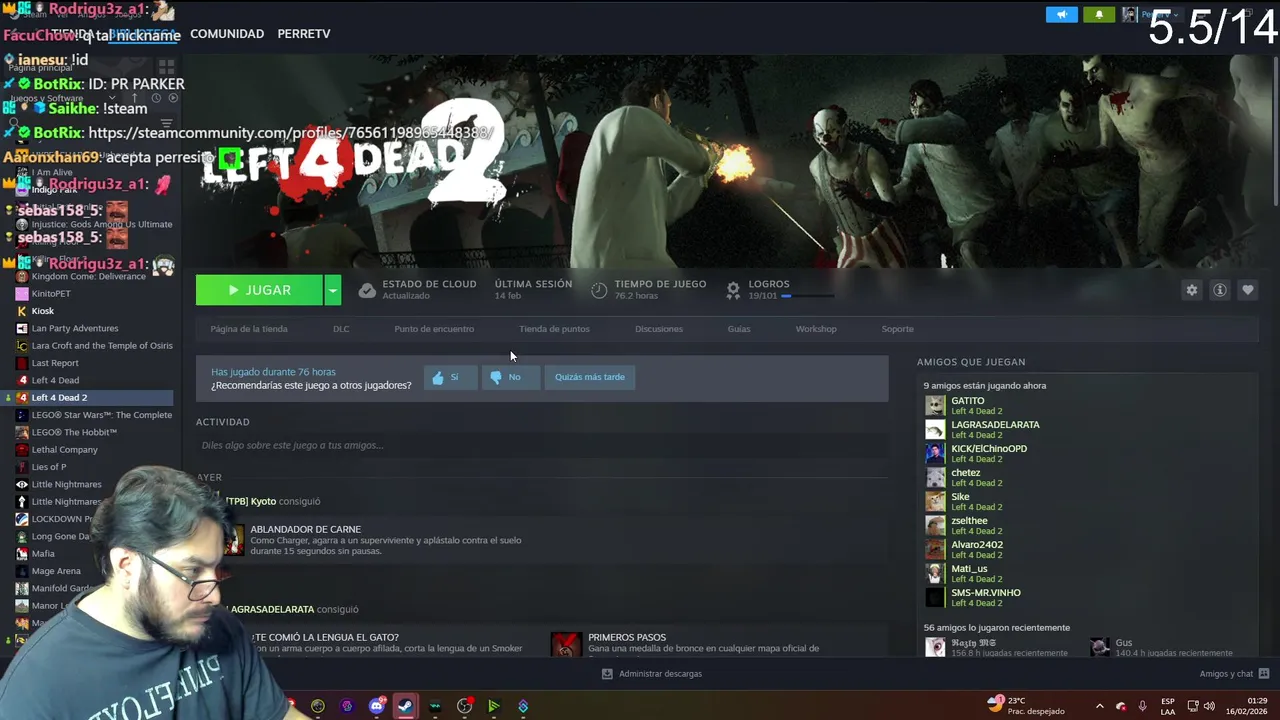Screen dimensions: 1280x720
Task: Show hidden system tray icons chevron
Action: coord(1100,706)
